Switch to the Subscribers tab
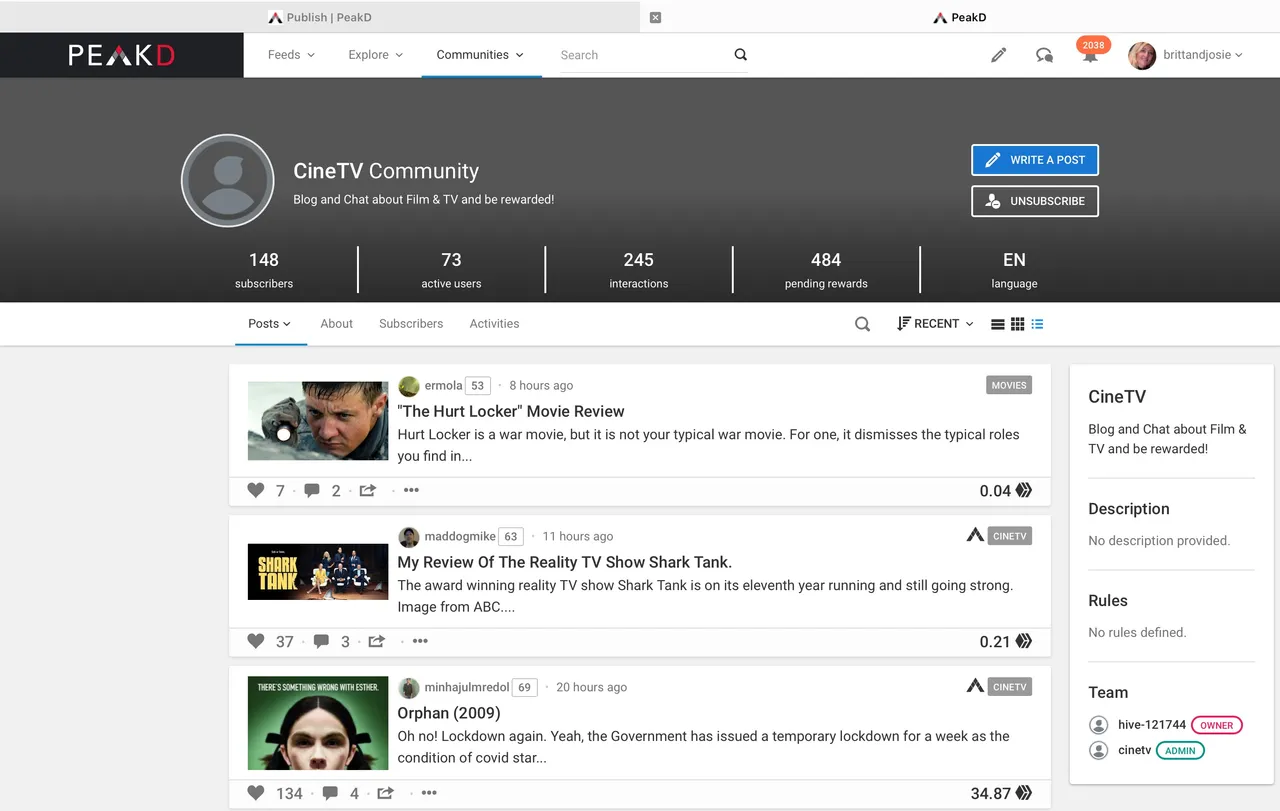 [411, 324]
